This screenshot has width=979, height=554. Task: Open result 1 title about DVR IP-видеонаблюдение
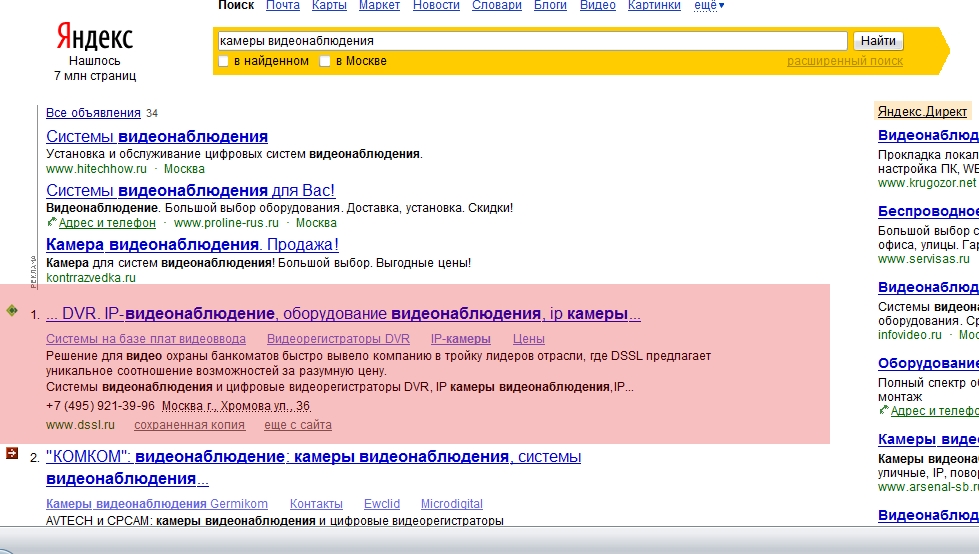[x=343, y=314]
